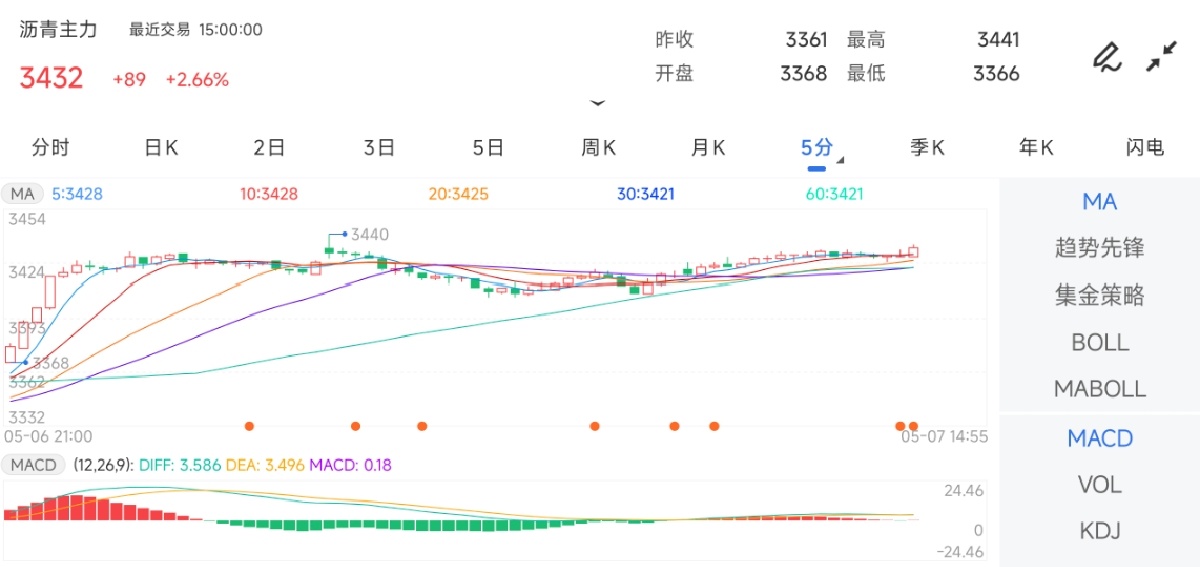Open the 5分 period dropdown triangle
This screenshot has height=567, width=1200.
[x=841, y=160]
